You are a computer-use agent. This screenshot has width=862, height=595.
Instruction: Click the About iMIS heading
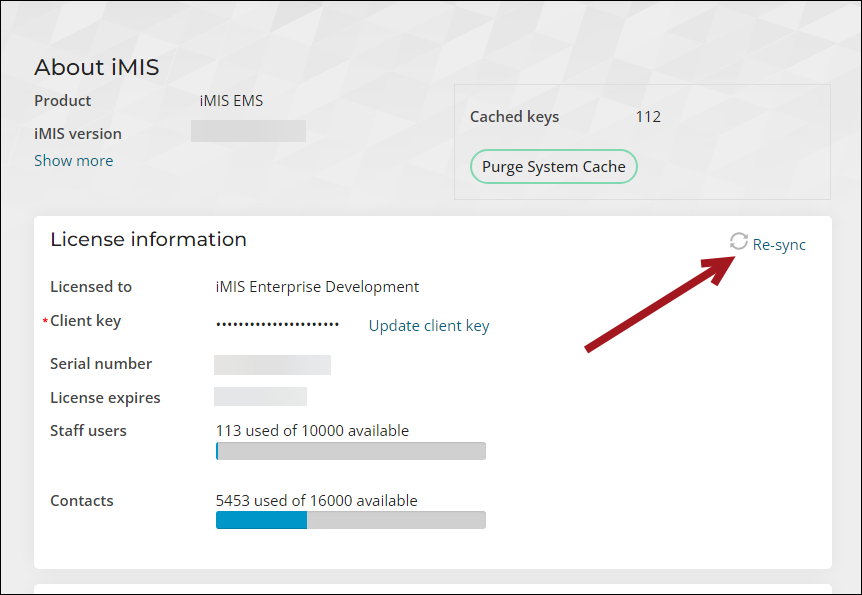(97, 67)
